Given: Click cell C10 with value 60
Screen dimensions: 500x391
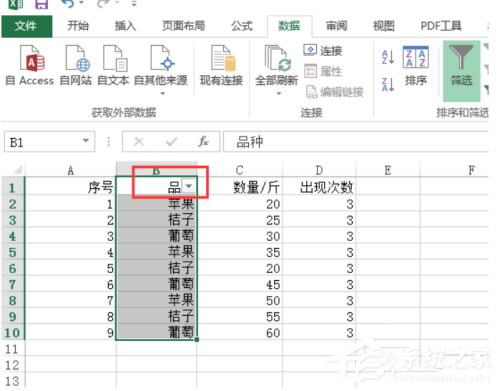Looking at the screenshot, I should pyautogui.click(x=239, y=332).
